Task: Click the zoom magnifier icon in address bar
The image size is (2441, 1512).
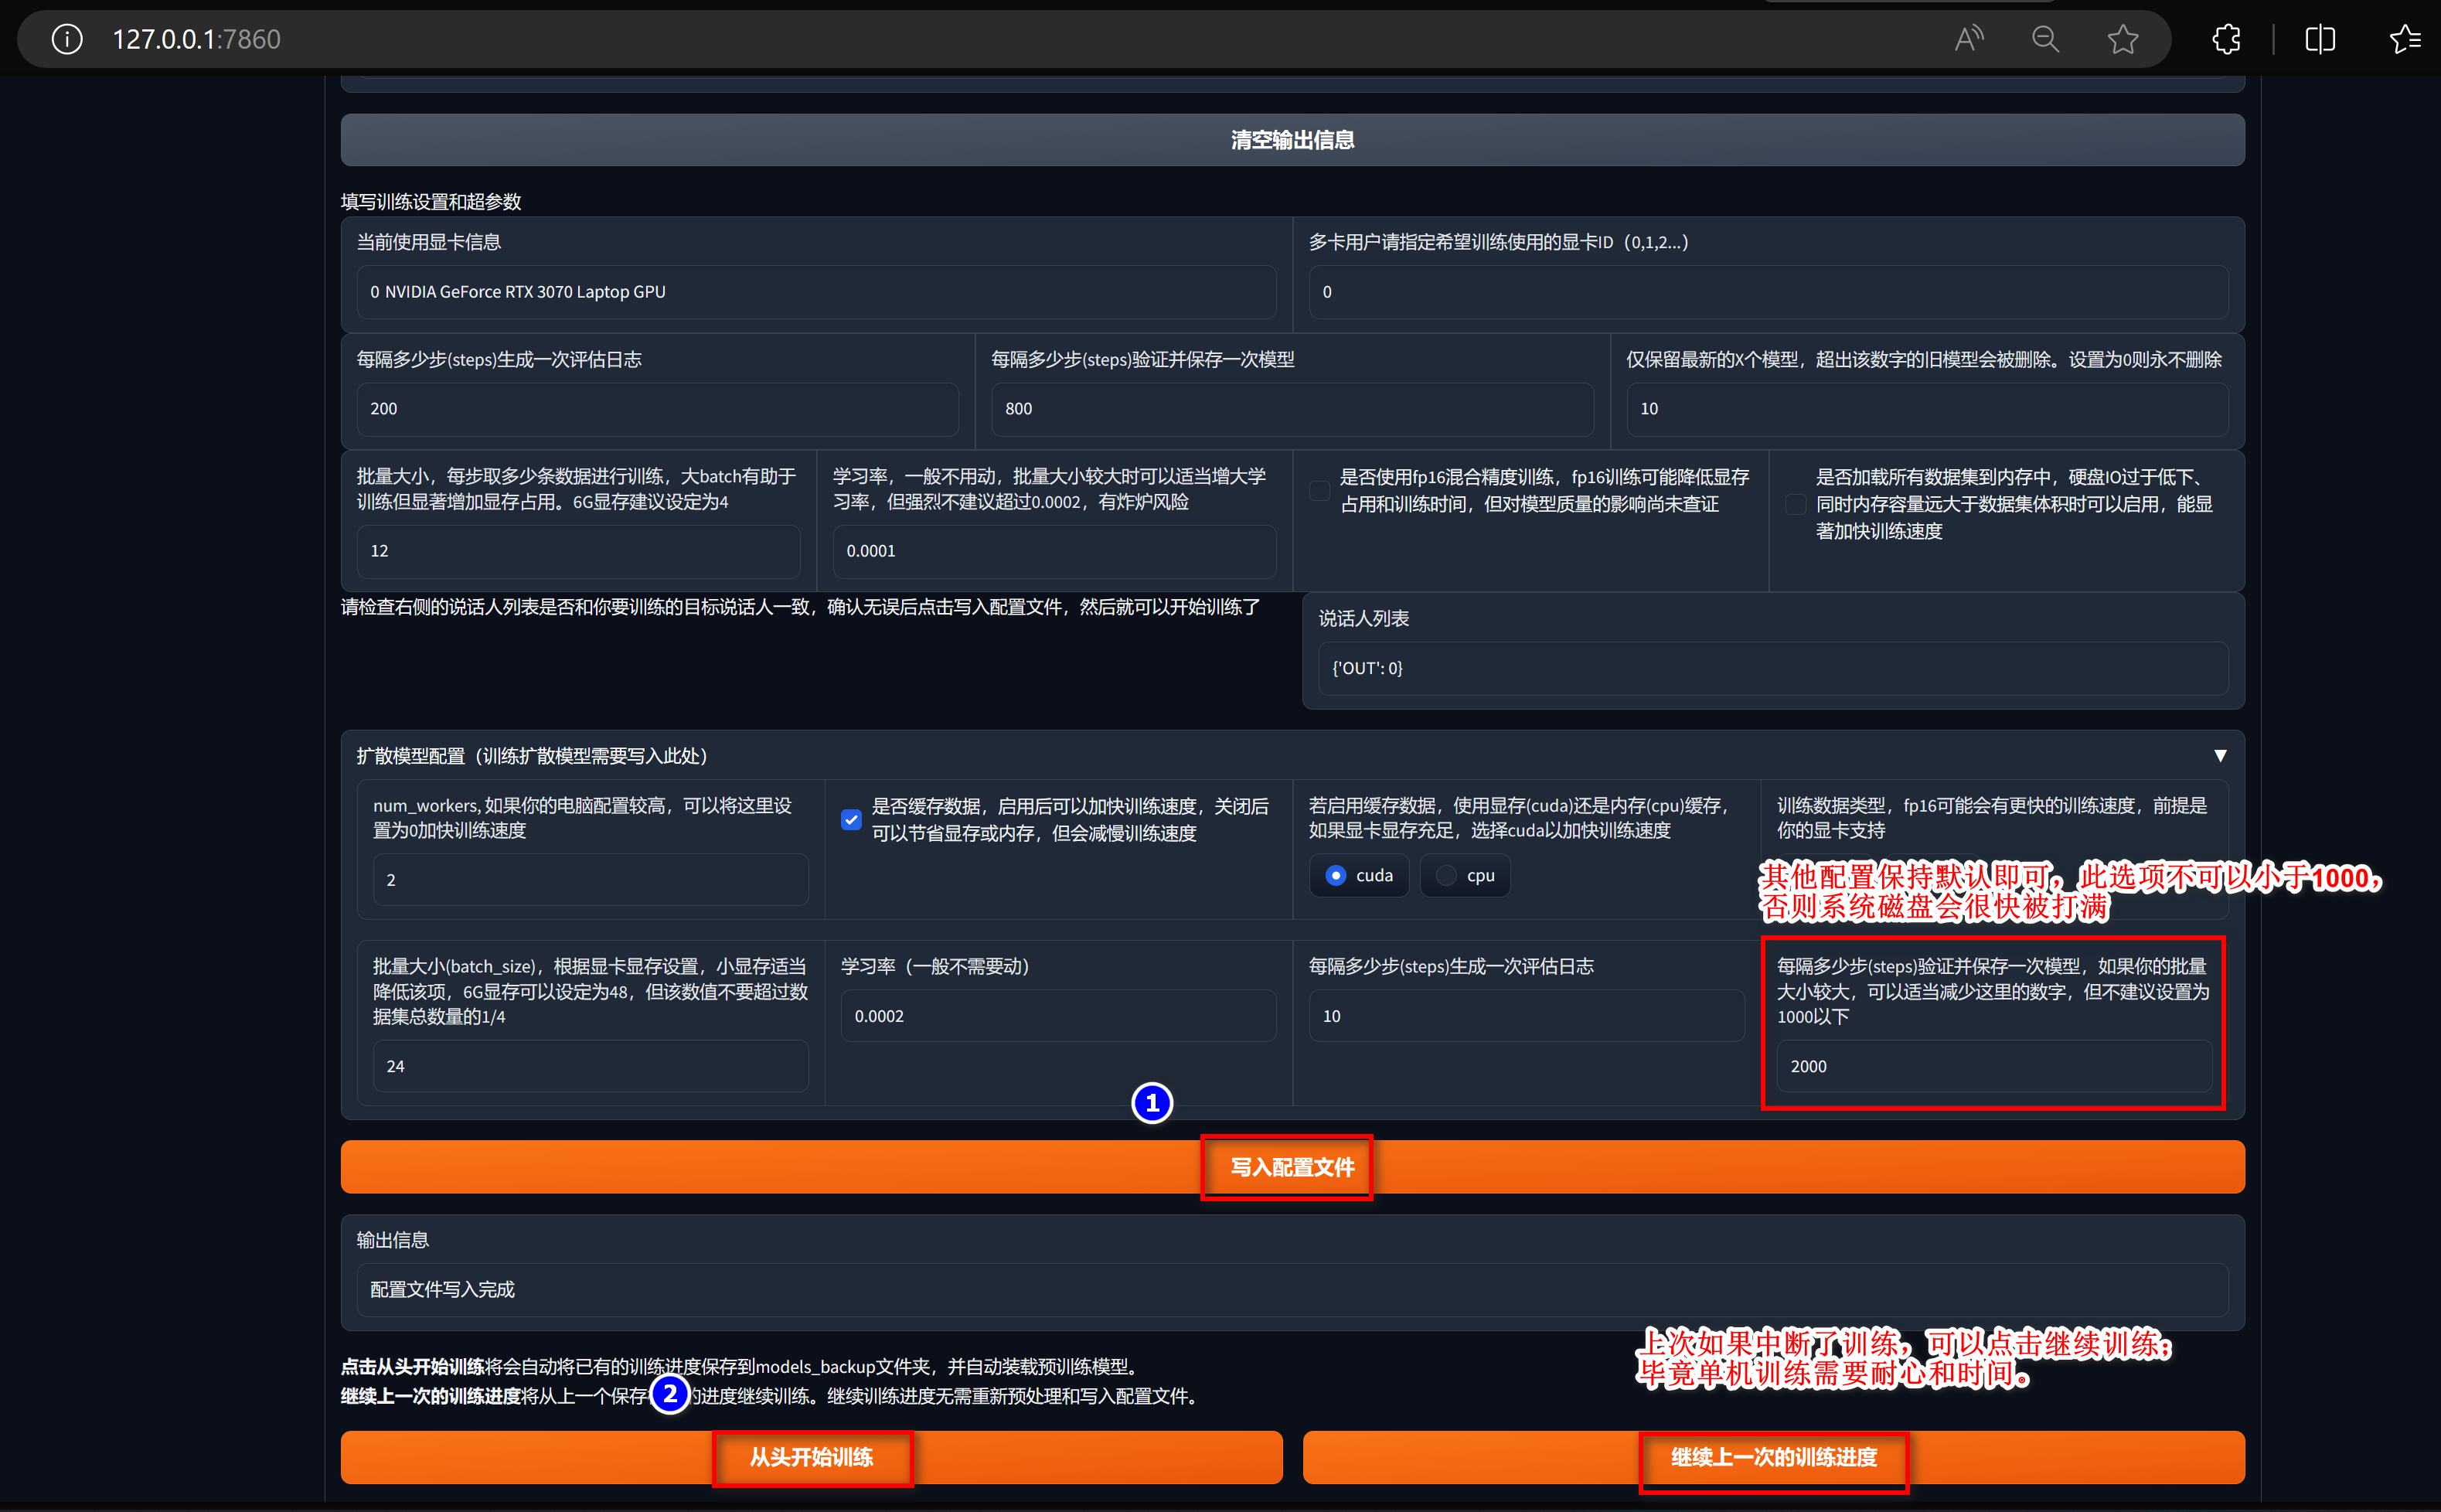Action: click(2045, 39)
